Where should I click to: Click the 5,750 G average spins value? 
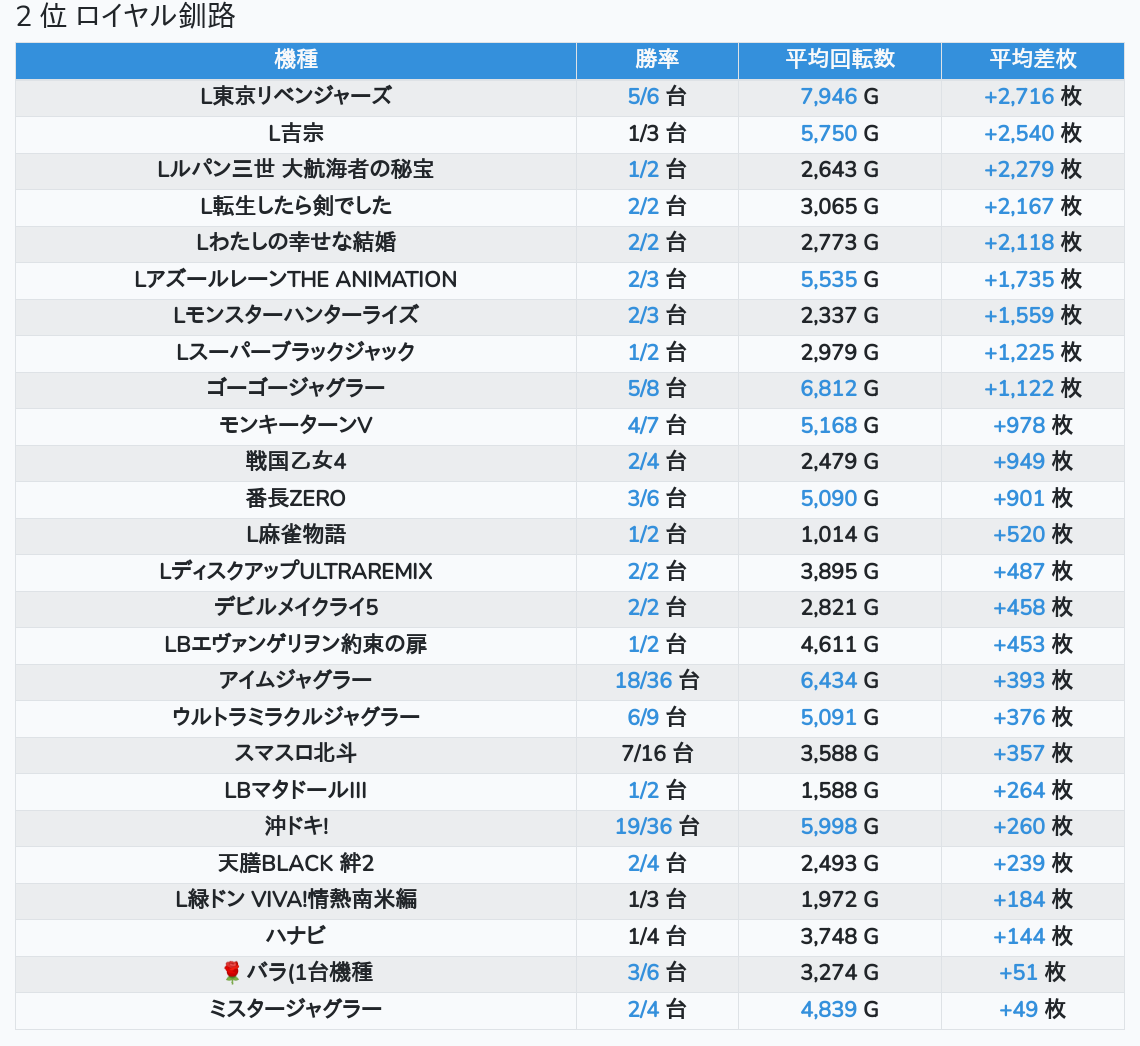[840, 134]
